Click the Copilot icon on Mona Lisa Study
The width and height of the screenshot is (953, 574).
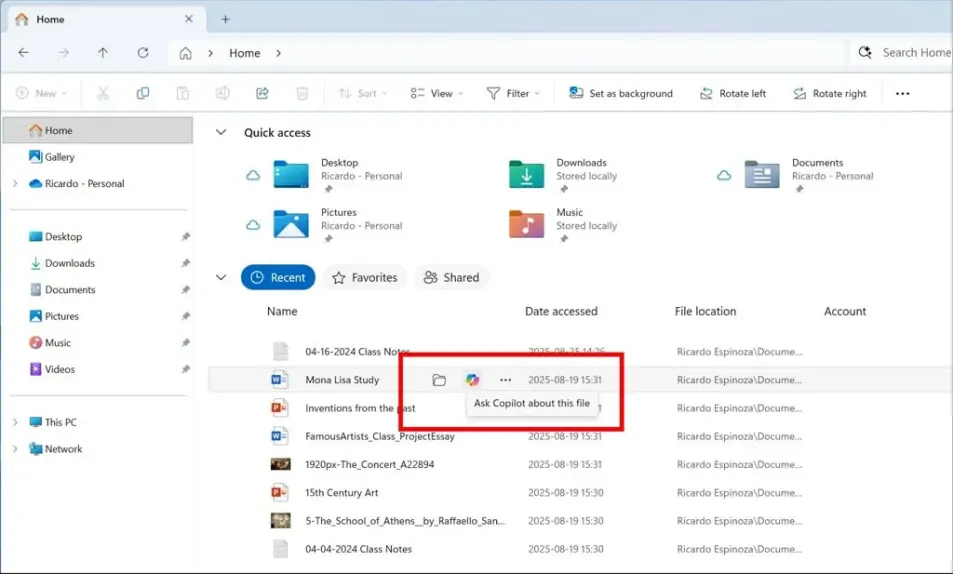coord(472,380)
